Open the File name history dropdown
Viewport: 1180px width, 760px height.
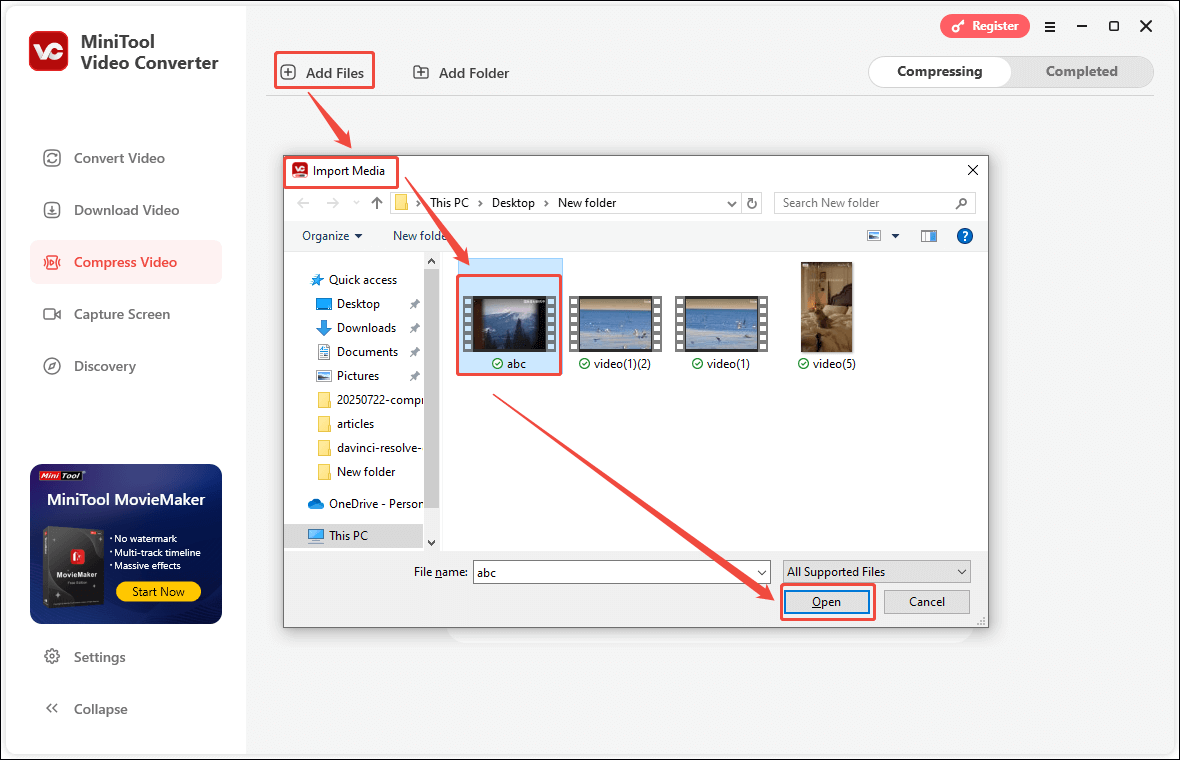click(762, 573)
